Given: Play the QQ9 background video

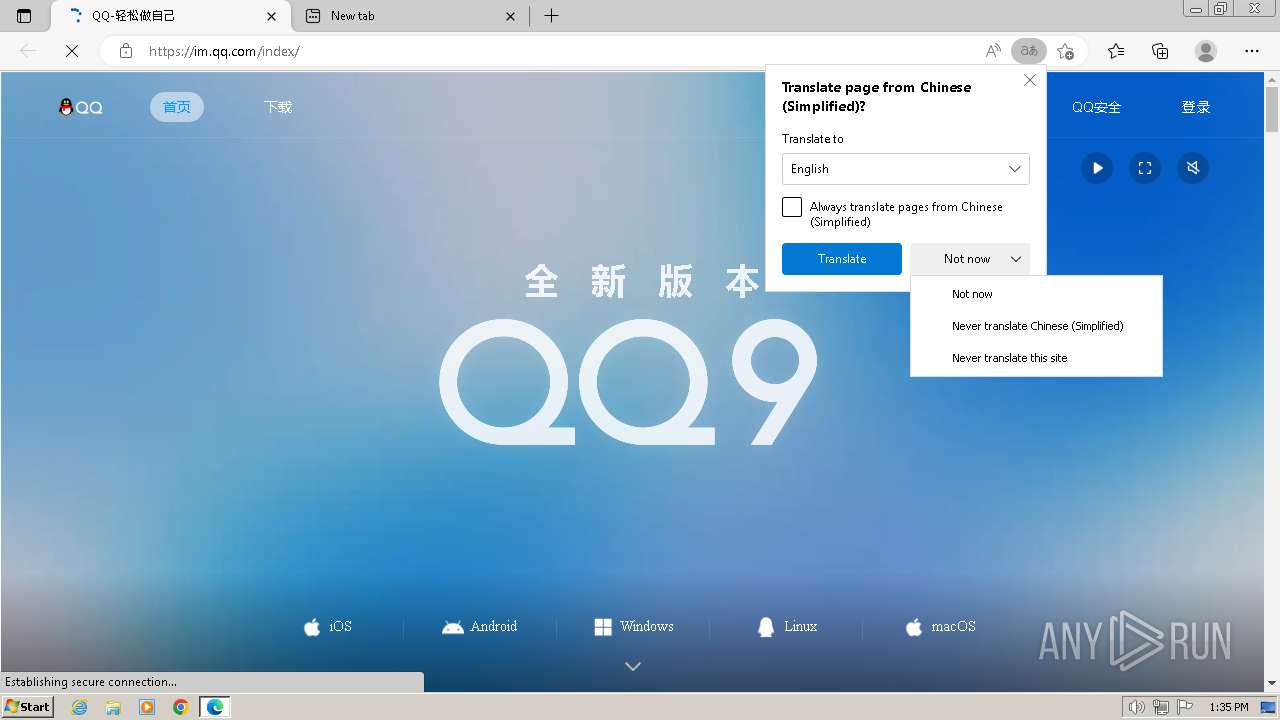Looking at the screenshot, I should pos(1097,168).
